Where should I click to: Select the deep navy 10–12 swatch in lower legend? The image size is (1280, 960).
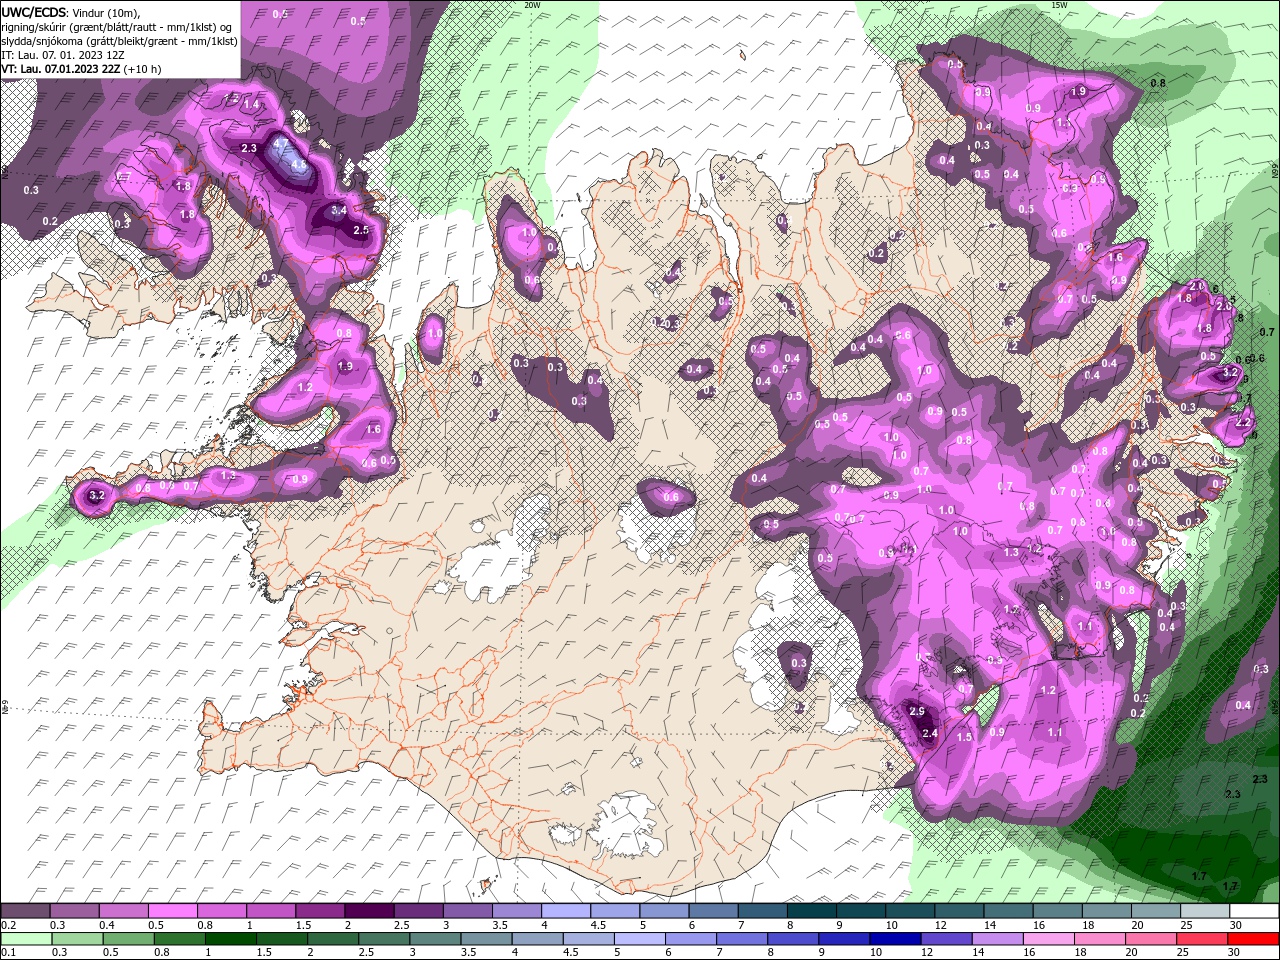point(895,939)
